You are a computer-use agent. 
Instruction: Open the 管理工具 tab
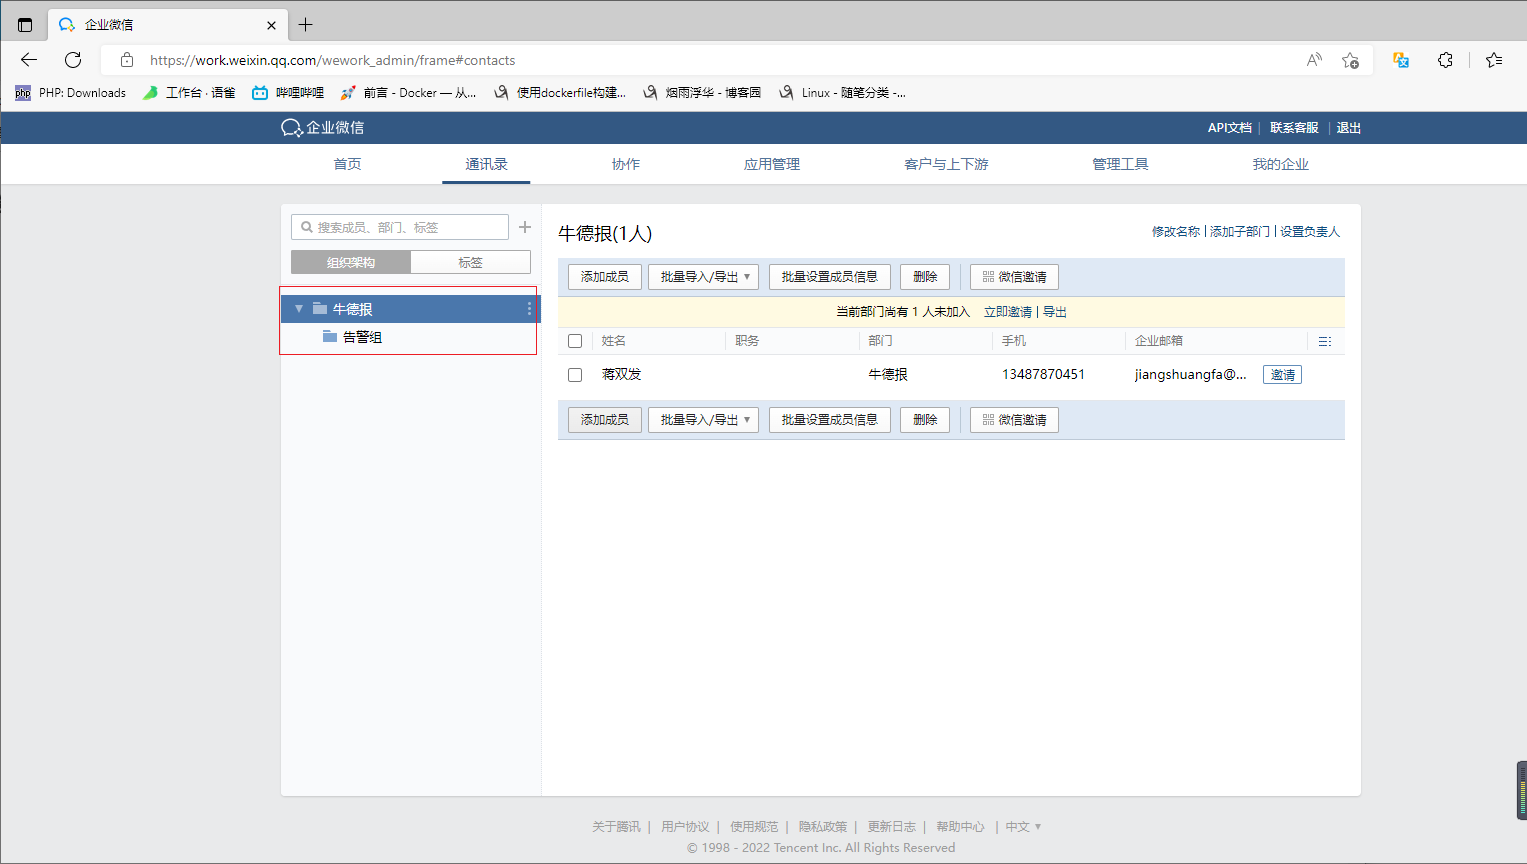(1120, 164)
